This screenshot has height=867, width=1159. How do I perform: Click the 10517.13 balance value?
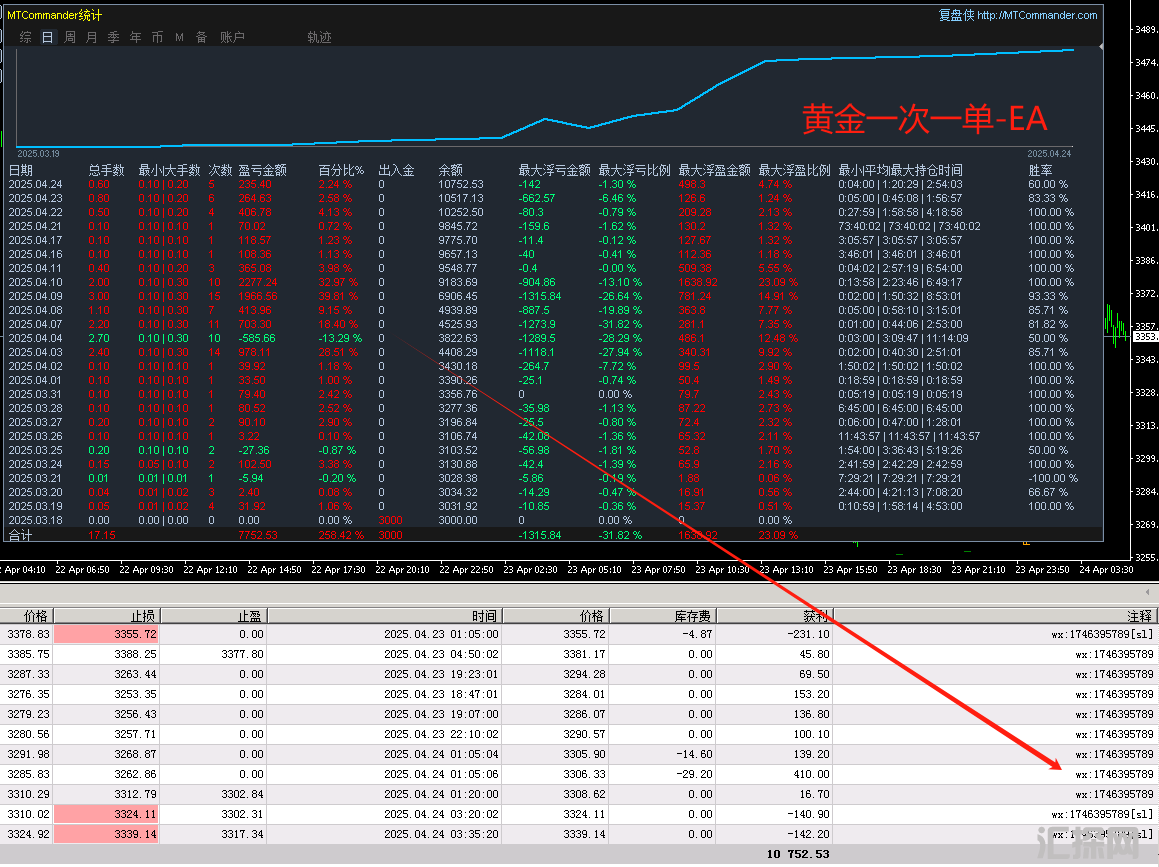tap(461, 198)
